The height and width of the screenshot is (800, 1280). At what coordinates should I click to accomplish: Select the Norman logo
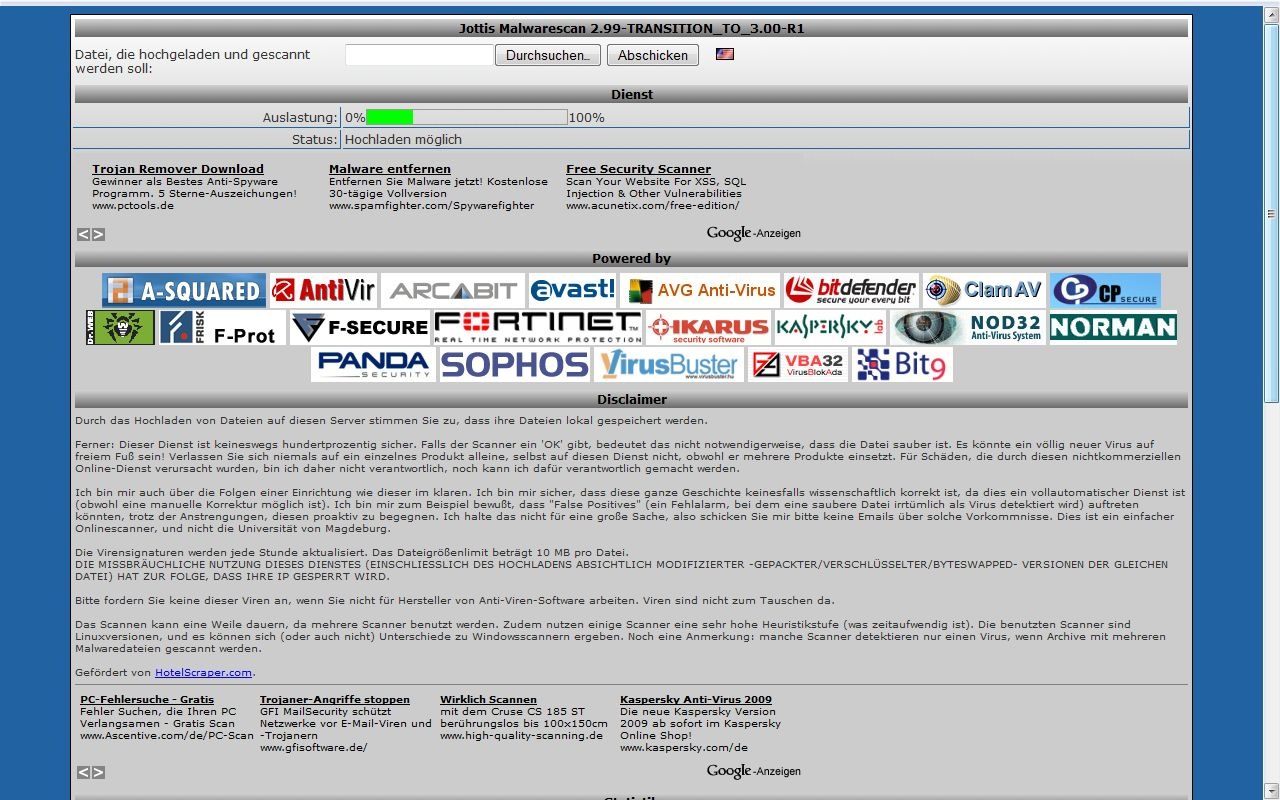pyautogui.click(x=1113, y=327)
